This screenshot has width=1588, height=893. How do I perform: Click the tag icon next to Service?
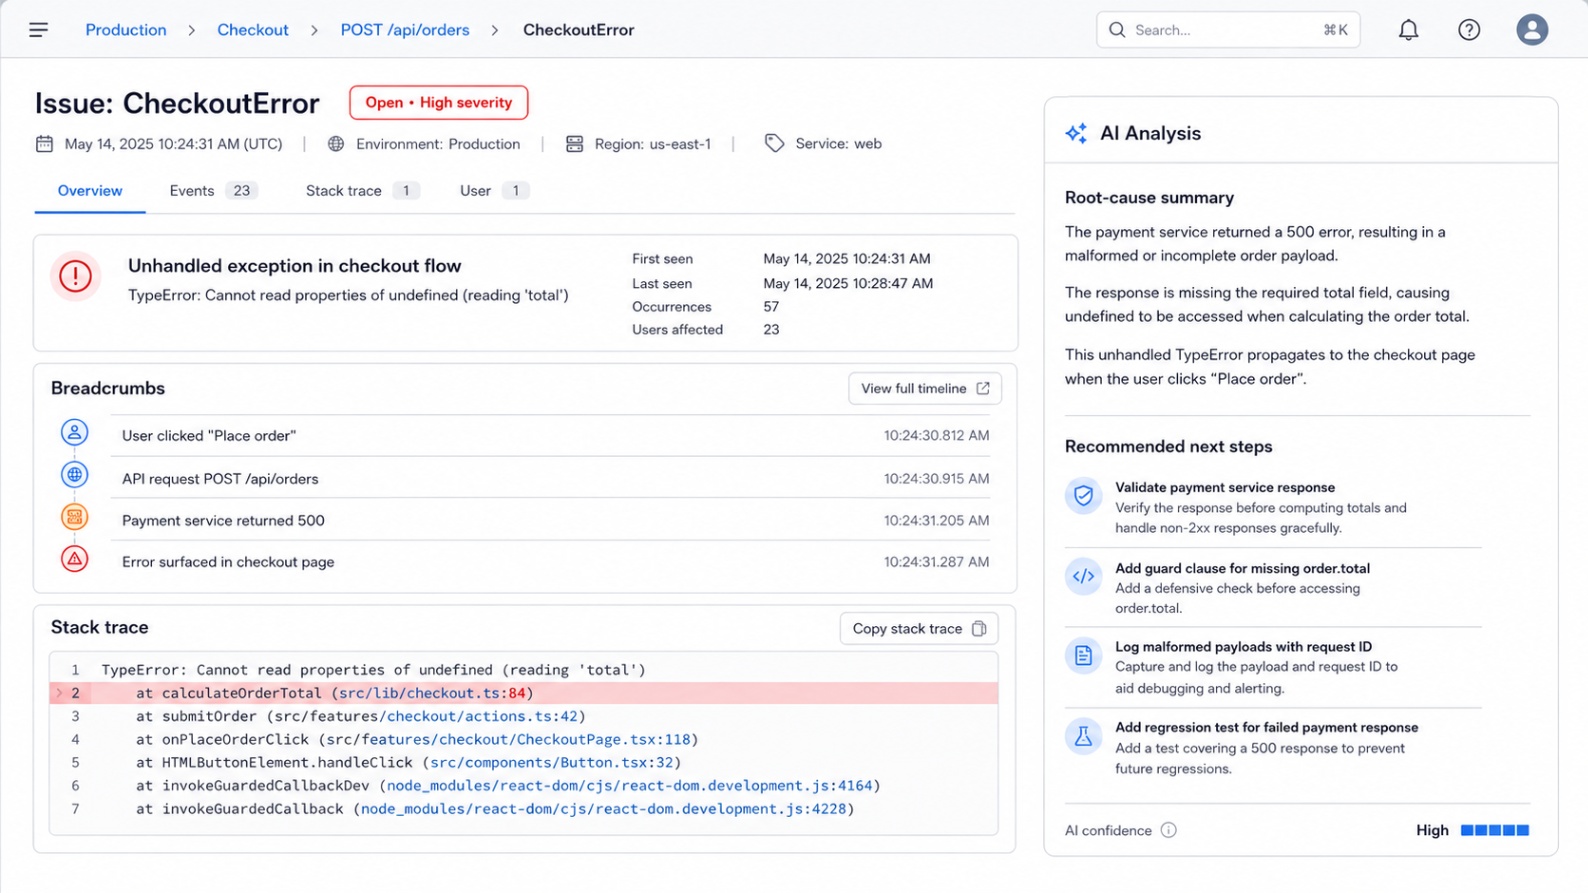click(x=774, y=144)
